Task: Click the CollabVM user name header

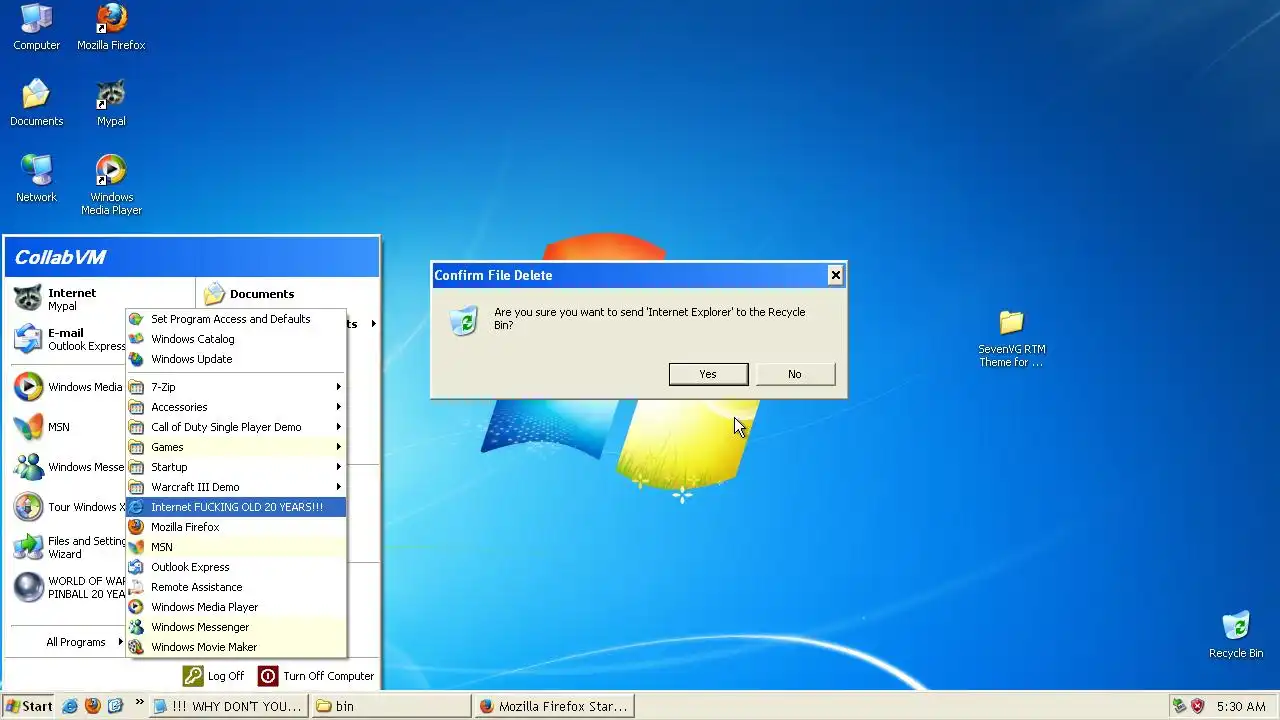Action: coord(60,257)
